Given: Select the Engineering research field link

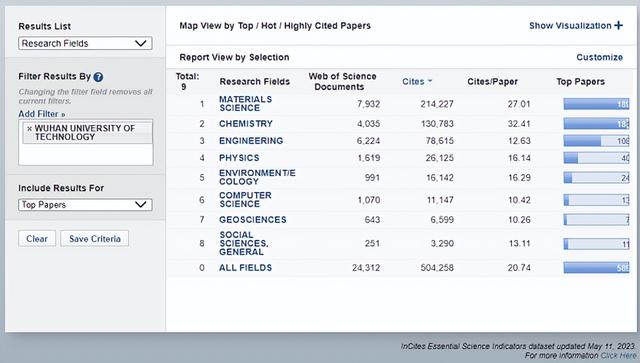Looking at the screenshot, I should [x=251, y=141].
